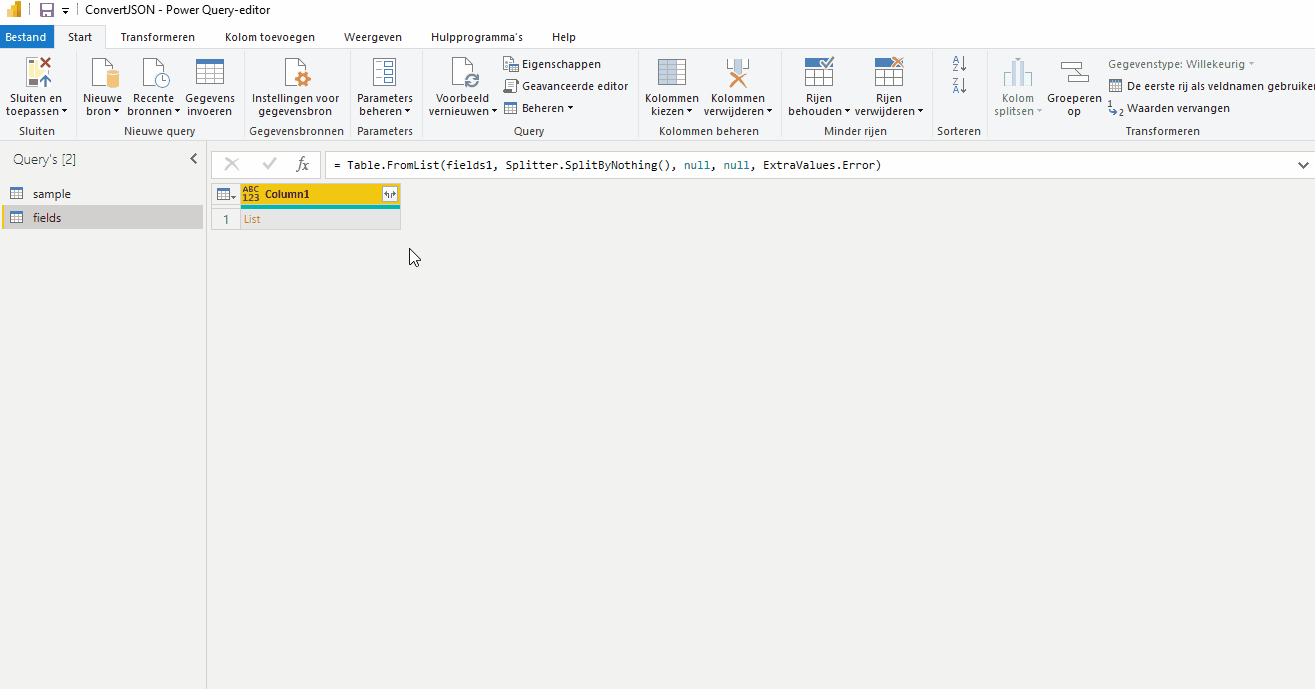Click De eerste rij als veldnamen gebruiken

(x=1211, y=86)
